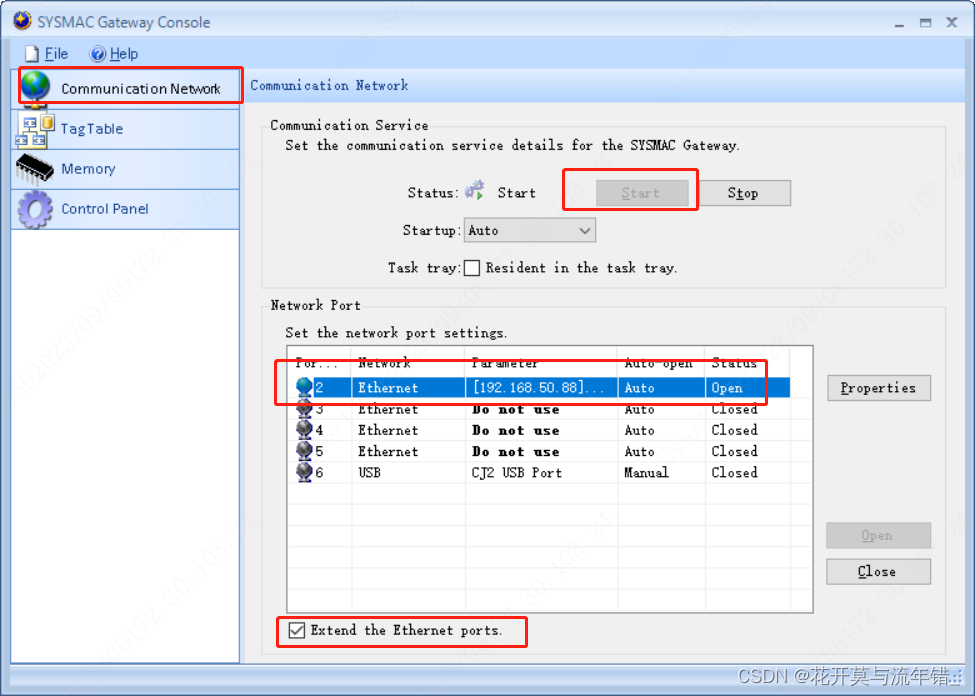Viewport: 975px width, 696px height.
Task: Click the Stop service button
Action: (745, 193)
